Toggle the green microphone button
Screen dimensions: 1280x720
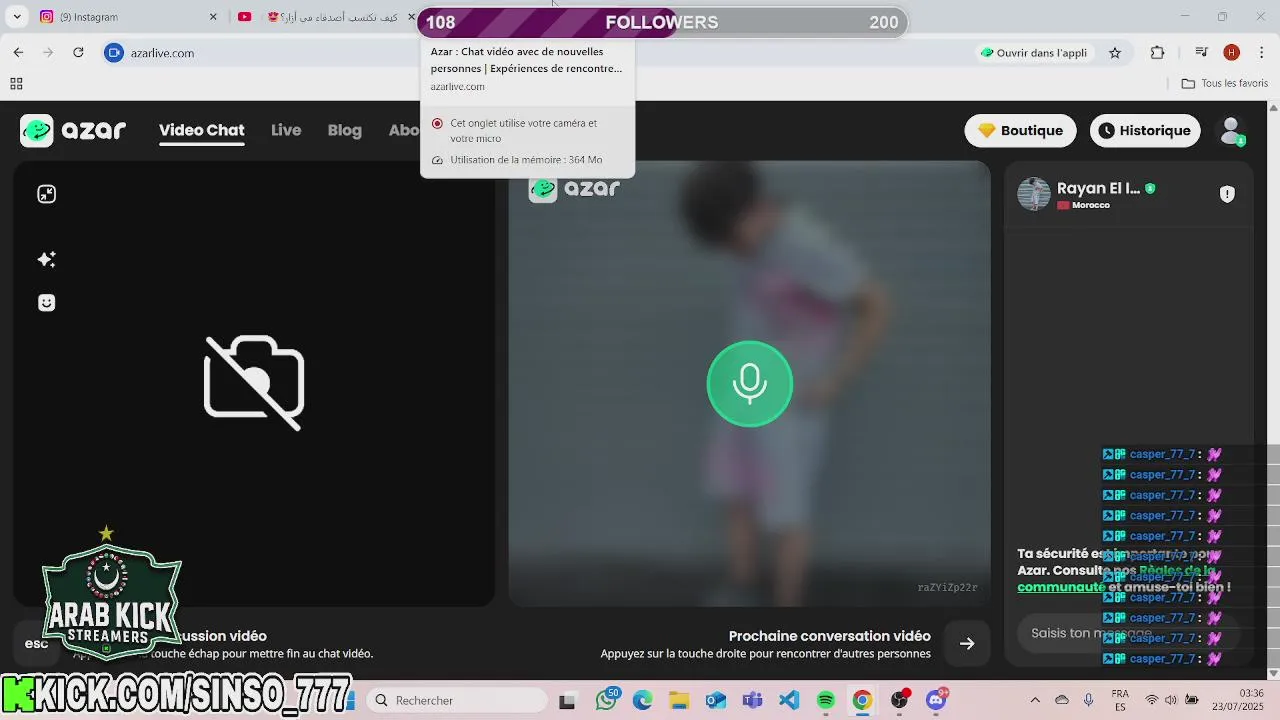749,384
